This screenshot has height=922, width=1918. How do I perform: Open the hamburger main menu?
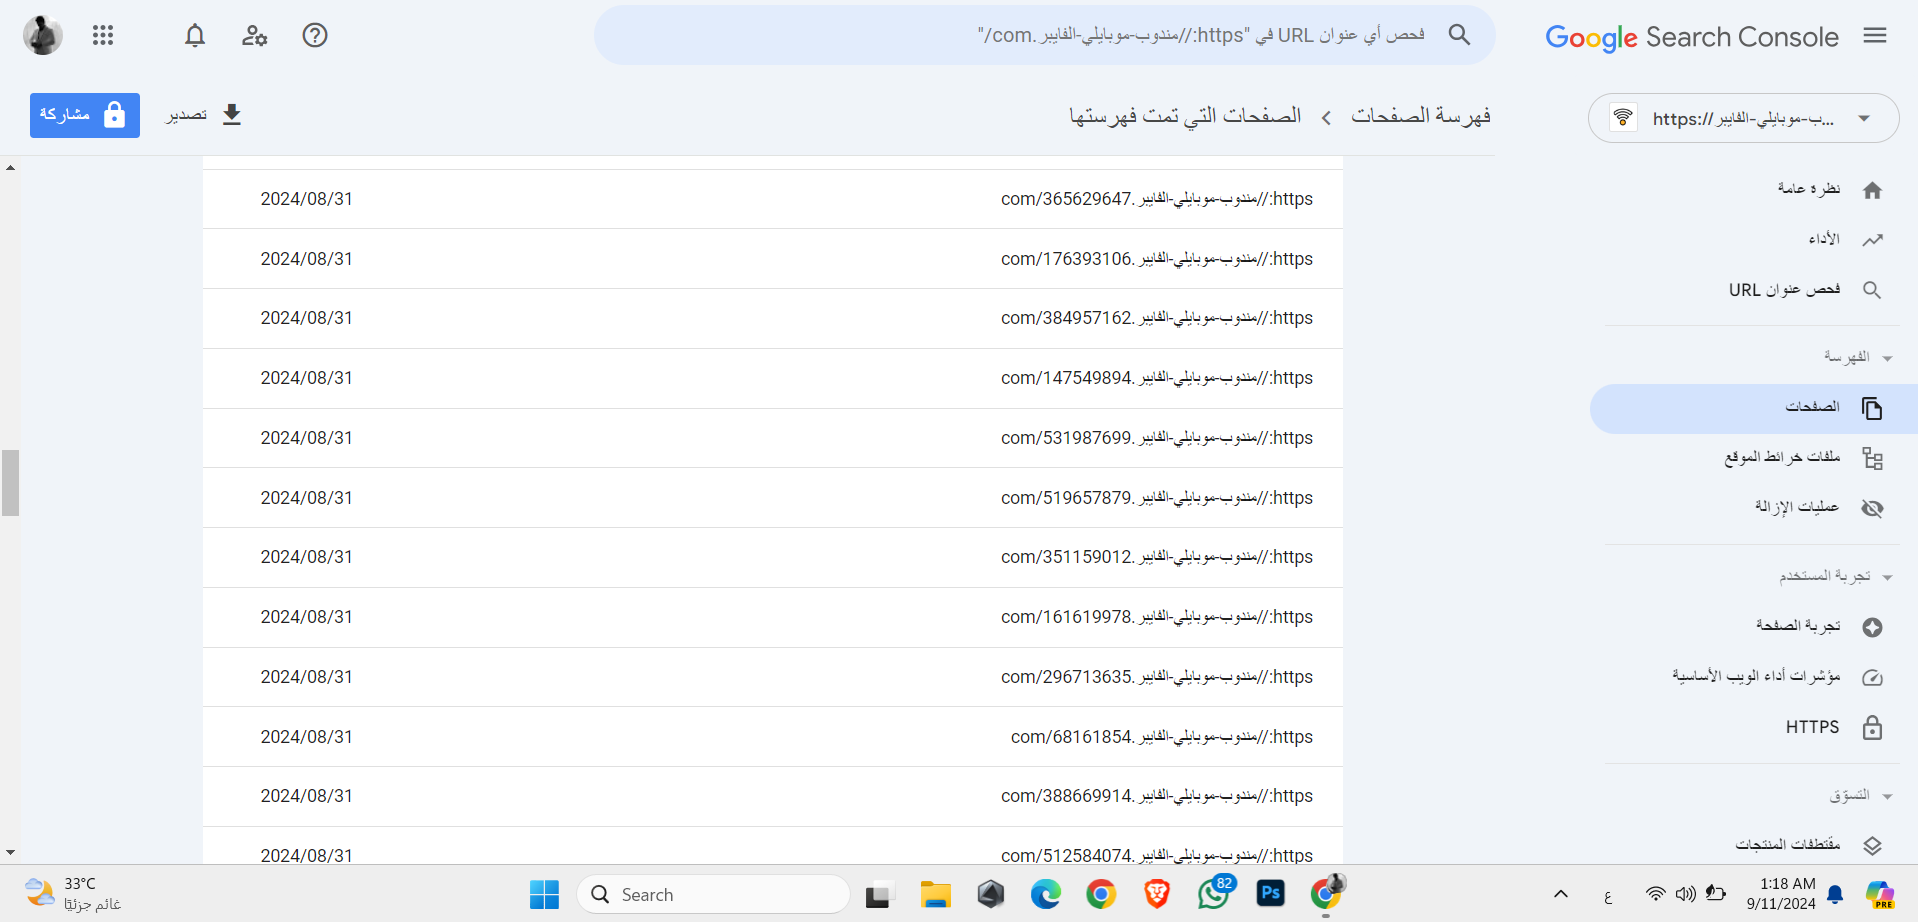(x=1875, y=36)
